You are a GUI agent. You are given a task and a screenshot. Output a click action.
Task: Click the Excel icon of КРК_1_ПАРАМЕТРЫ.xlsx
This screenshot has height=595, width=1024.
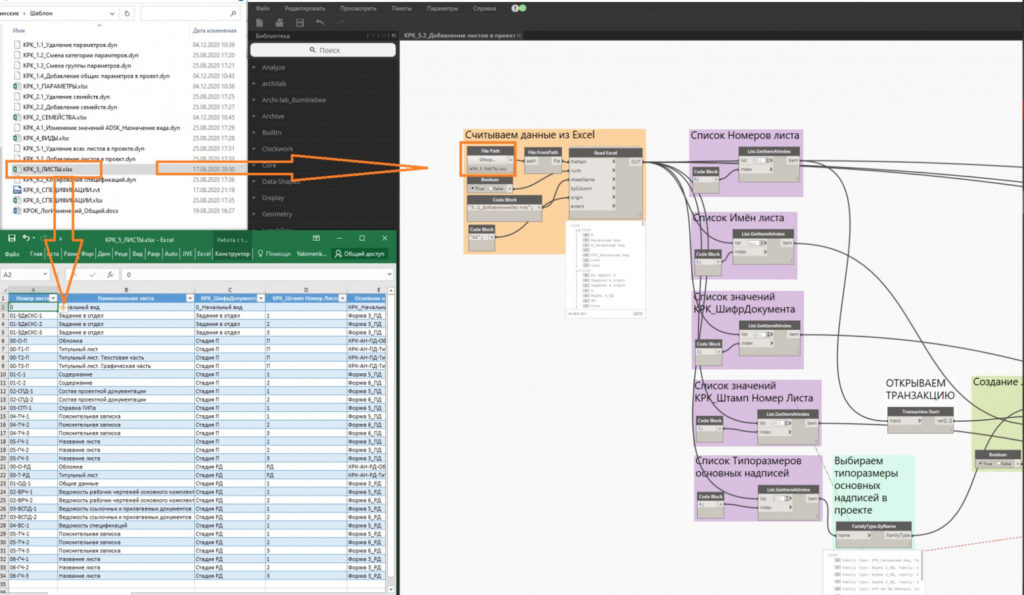(x=16, y=86)
